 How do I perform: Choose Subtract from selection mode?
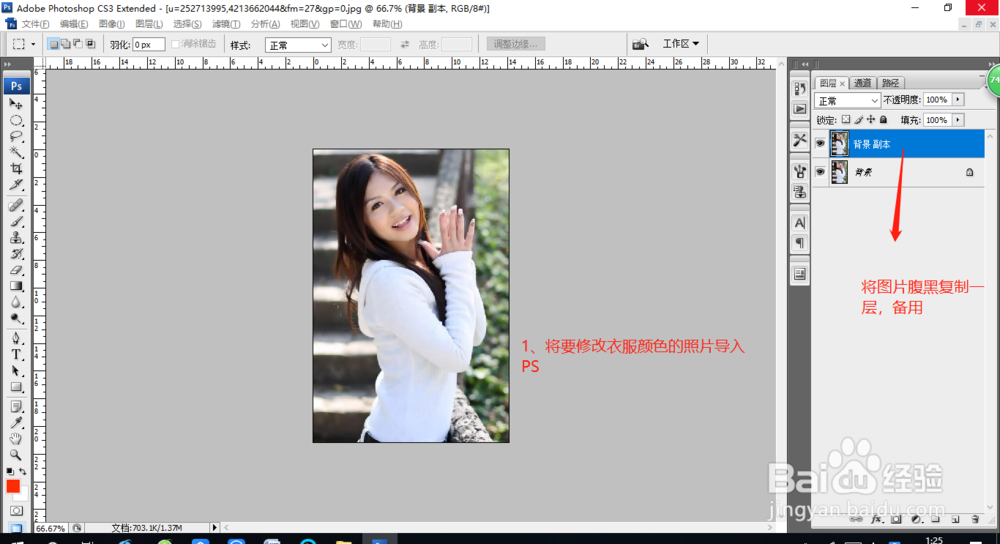(78, 44)
